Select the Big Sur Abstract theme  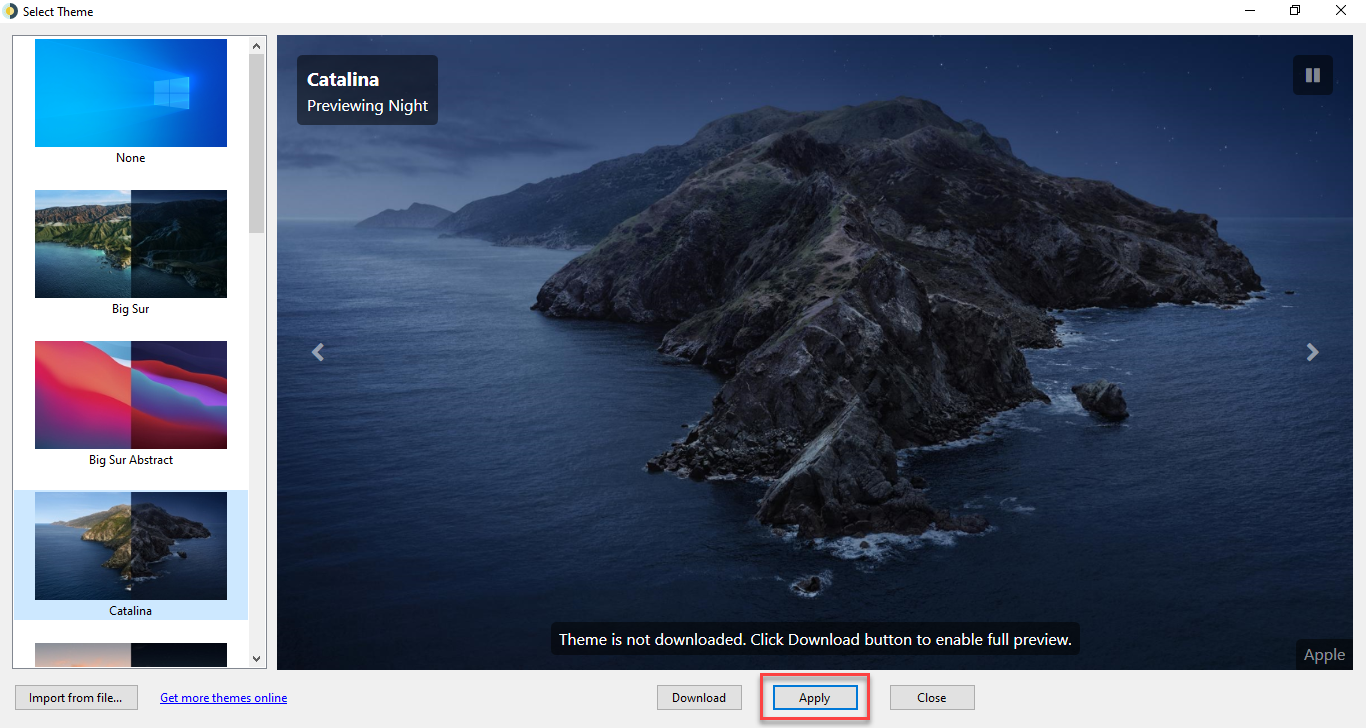pos(130,395)
